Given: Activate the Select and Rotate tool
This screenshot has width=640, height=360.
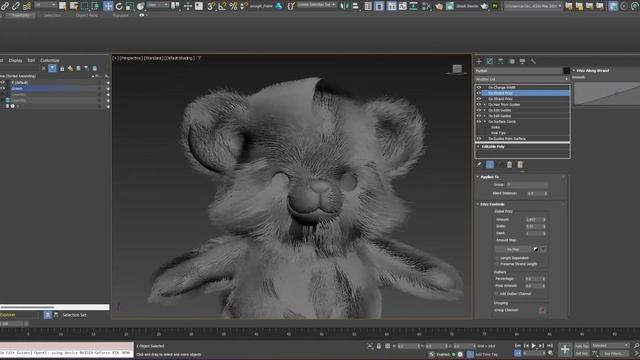Looking at the screenshot, I should pos(119,6).
